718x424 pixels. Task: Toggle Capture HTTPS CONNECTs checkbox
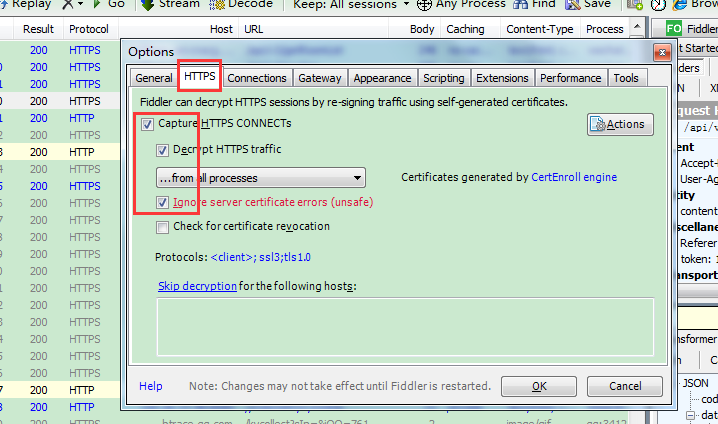point(148,124)
